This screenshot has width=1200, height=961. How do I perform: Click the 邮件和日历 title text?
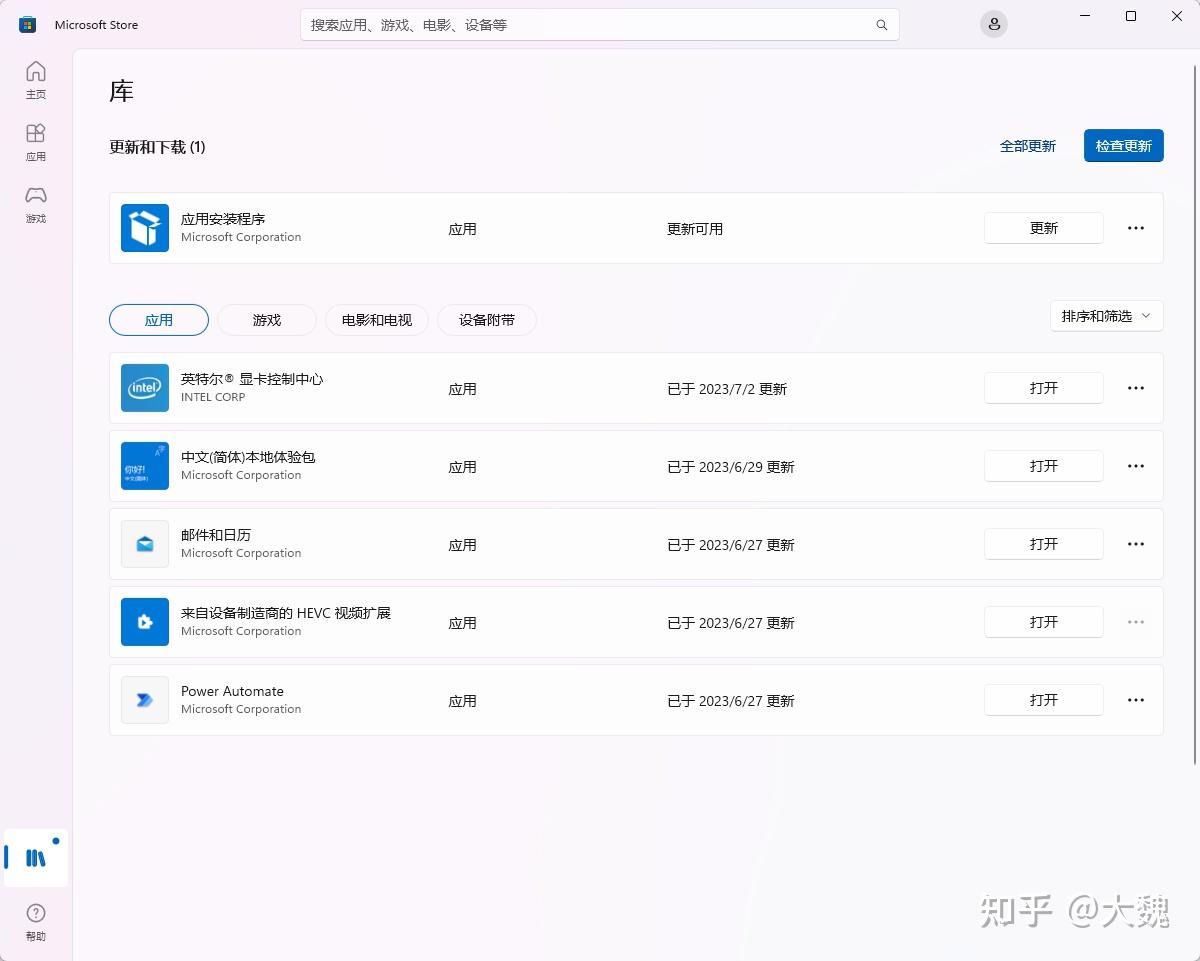[x=216, y=535]
